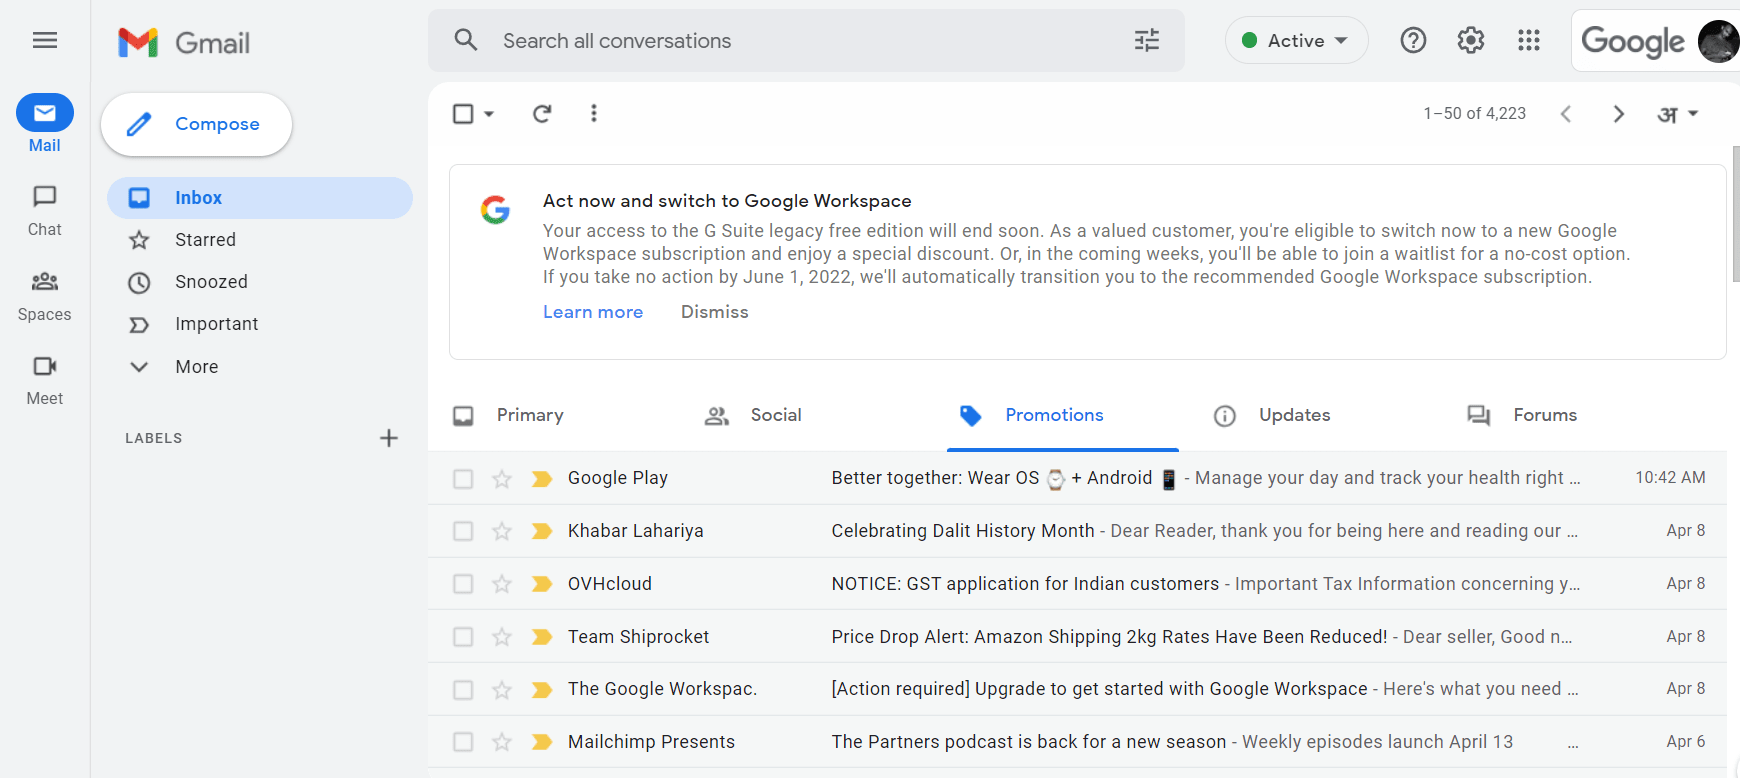Click the Compose button
Screen dimensions: 1740x778
tap(197, 124)
